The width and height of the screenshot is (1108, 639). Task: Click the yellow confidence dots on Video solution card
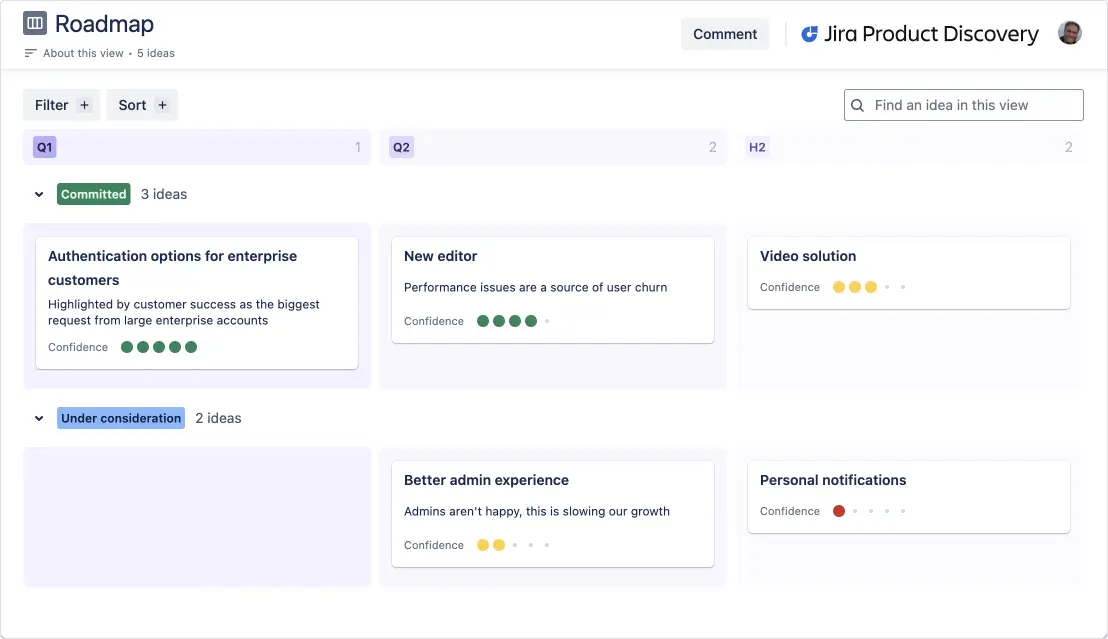(854, 287)
